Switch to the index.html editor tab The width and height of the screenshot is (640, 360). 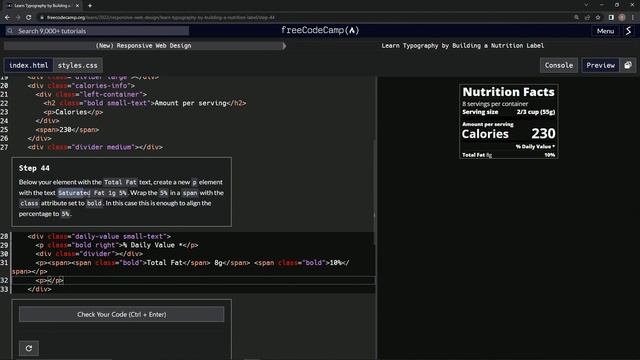[29, 65]
